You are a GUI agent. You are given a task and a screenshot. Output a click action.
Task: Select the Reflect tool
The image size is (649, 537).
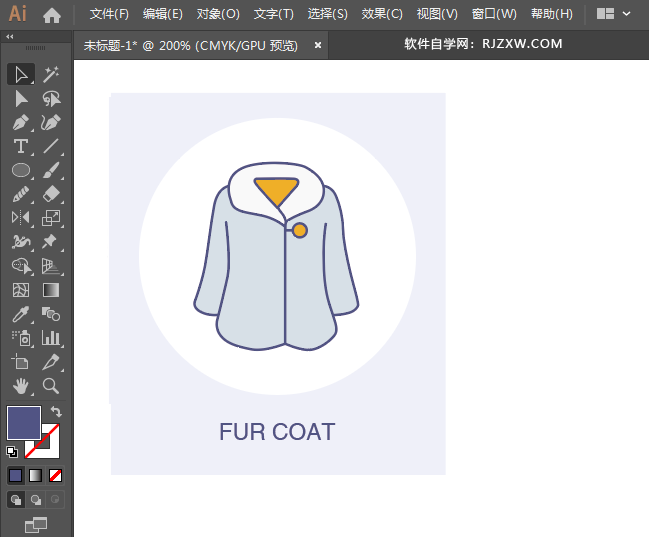click(21, 218)
